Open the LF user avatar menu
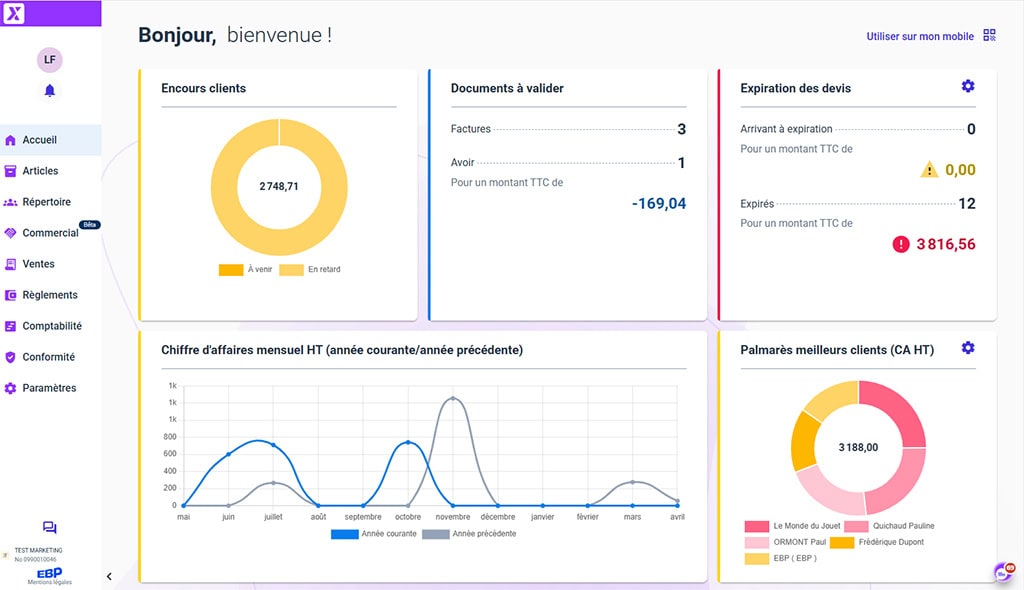 click(x=50, y=59)
